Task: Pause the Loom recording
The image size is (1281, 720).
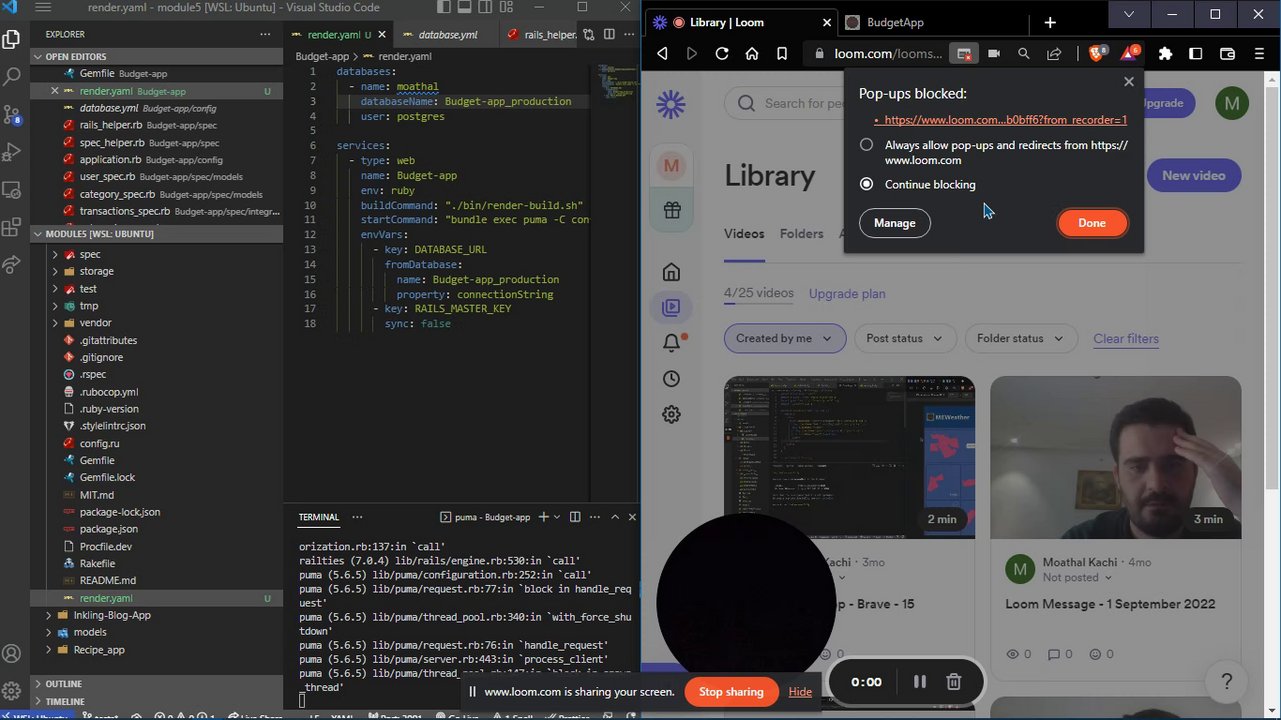Action: tap(920, 681)
